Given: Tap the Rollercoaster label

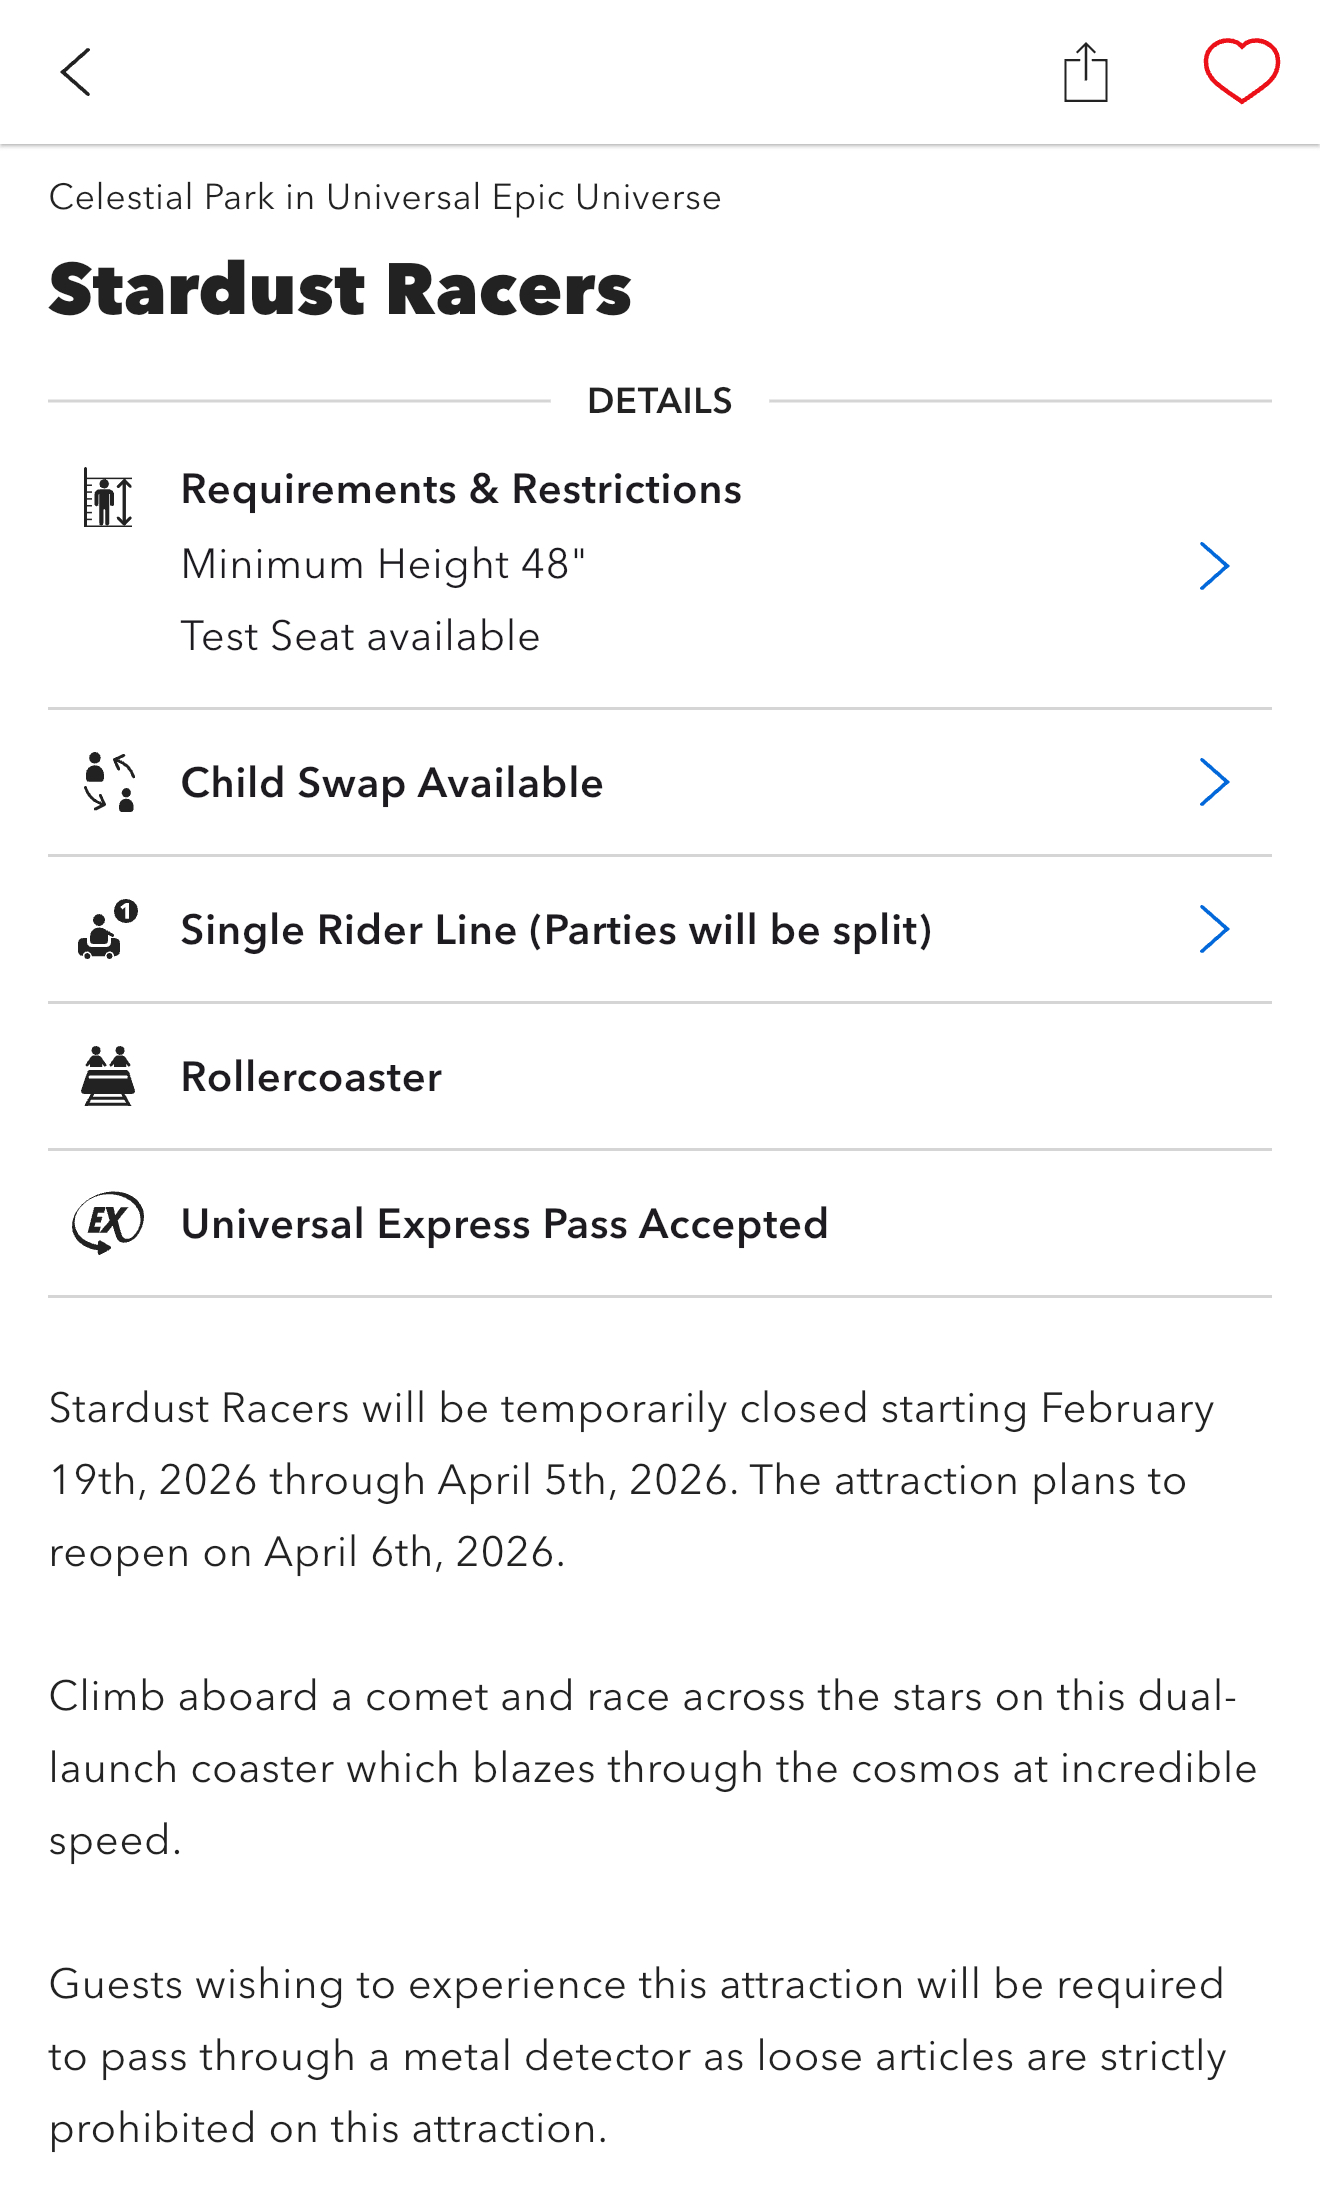Looking at the screenshot, I should pos(311,1077).
